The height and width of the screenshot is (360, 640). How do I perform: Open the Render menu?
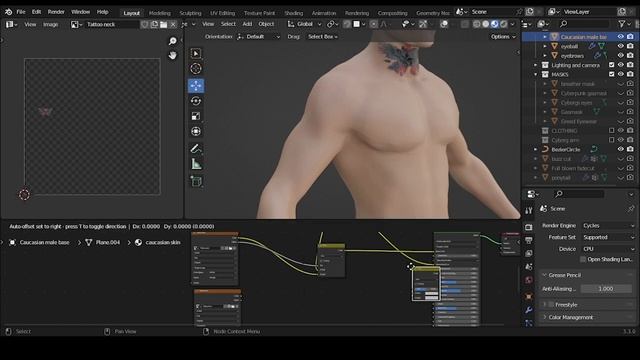[56, 12]
